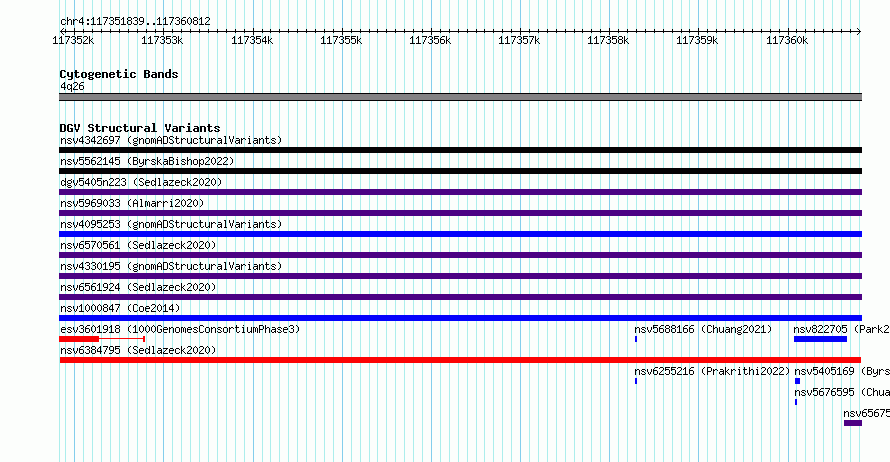Select the purple bar under nsv6561924
Viewport: 890px width, 462px height.
tap(460, 297)
